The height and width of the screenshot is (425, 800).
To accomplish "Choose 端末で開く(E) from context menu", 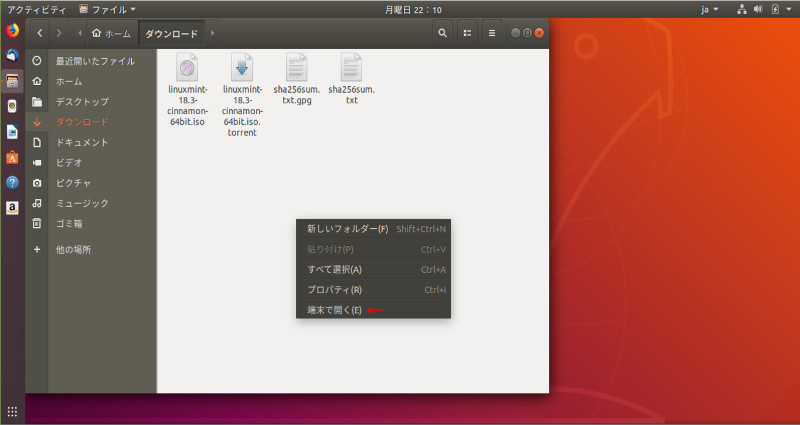I will click(x=373, y=310).
